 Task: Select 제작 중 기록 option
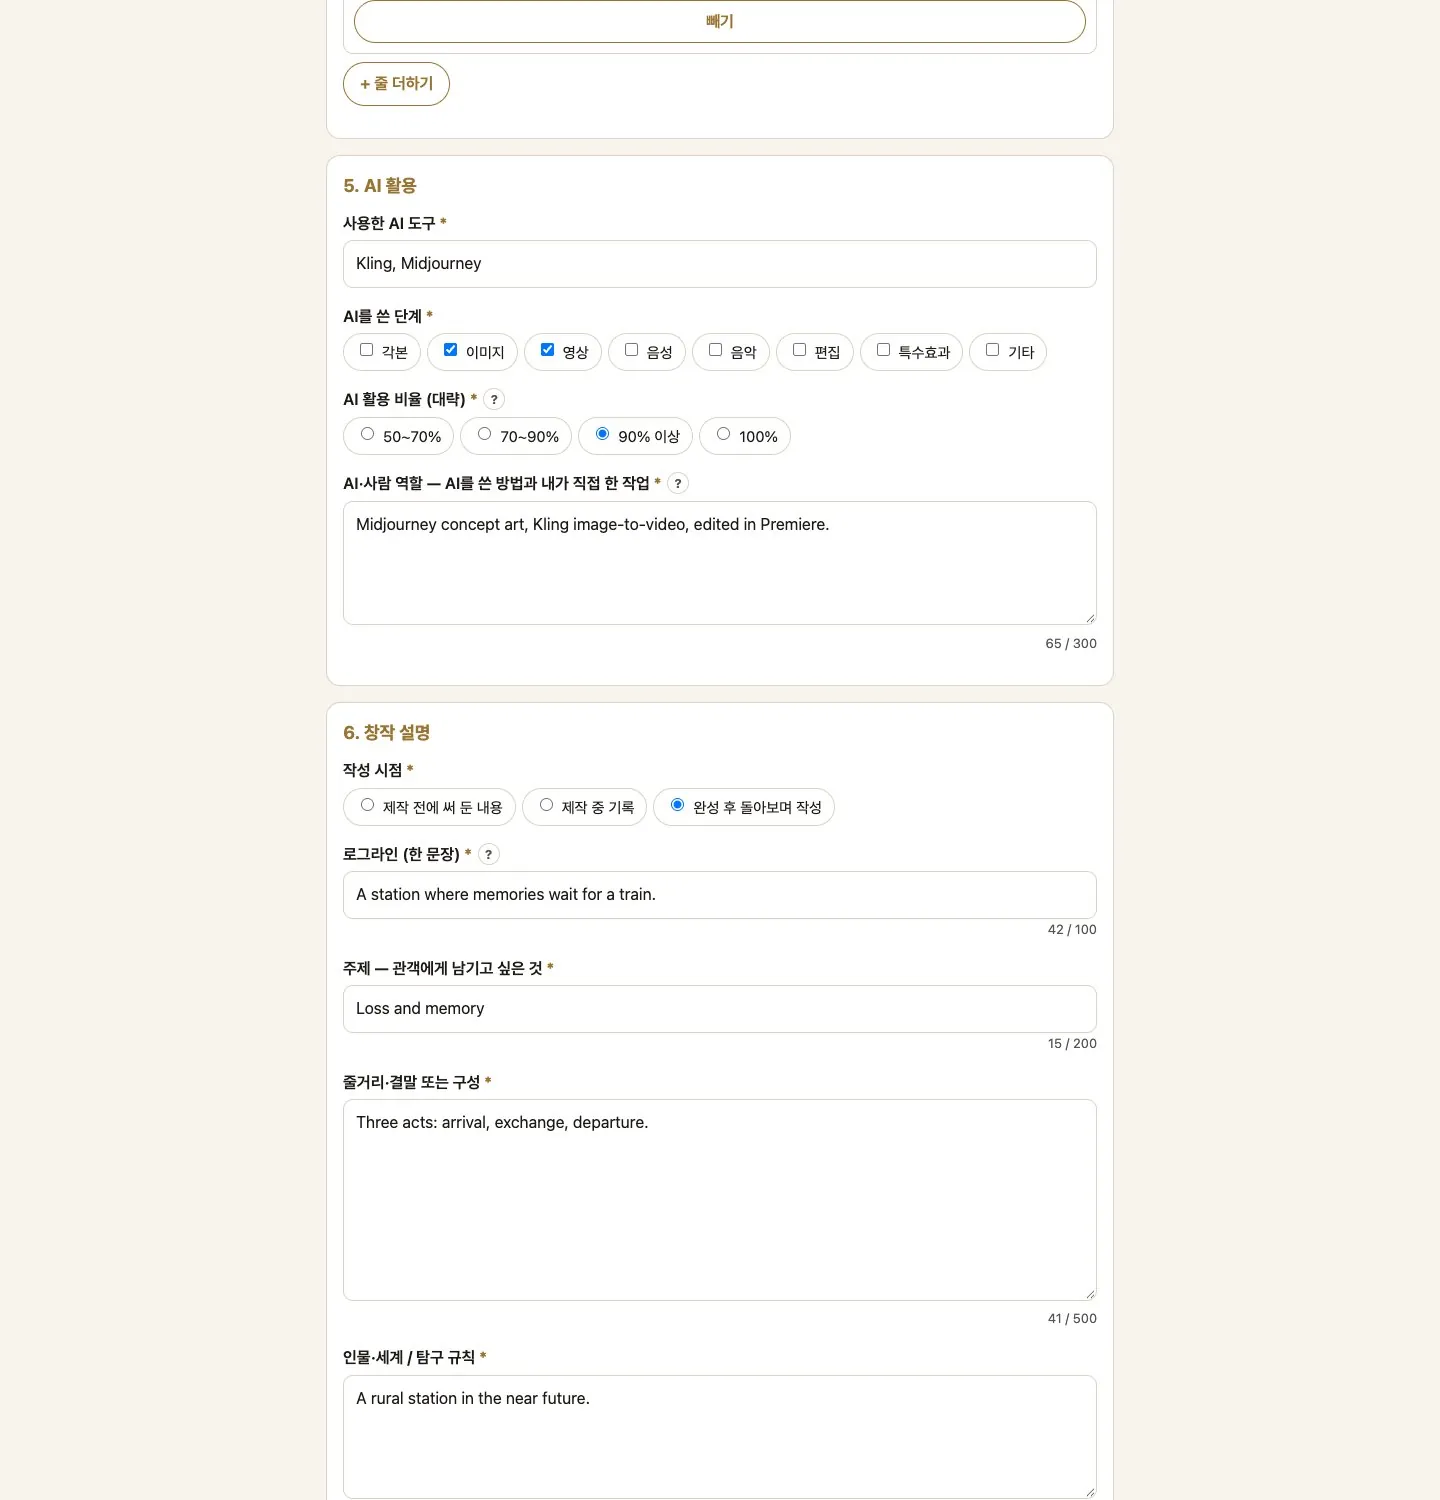pyautogui.click(x=546, y=805)
